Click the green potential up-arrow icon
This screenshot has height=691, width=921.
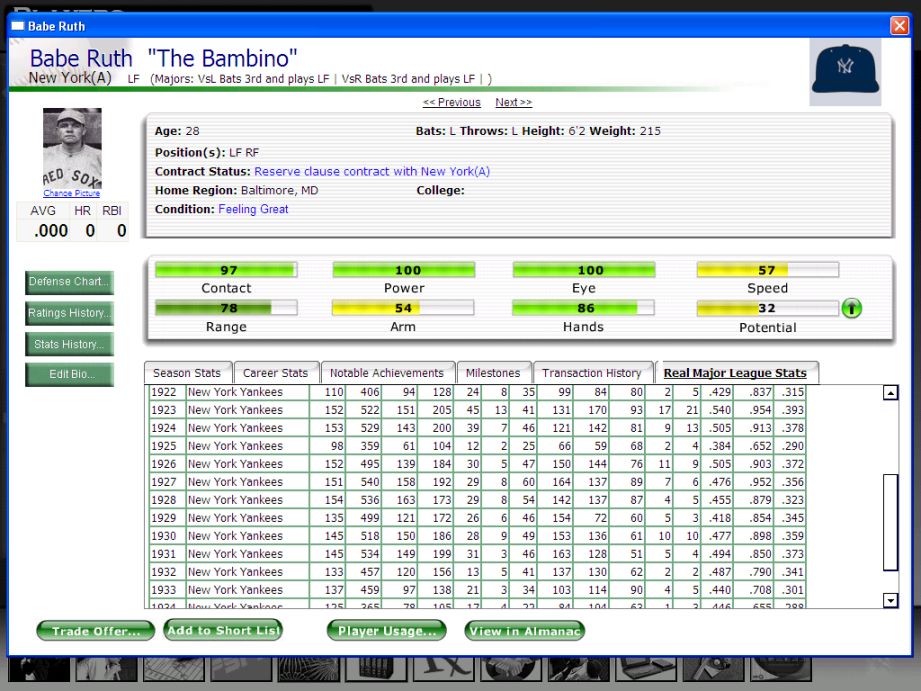tap(851, 308)
